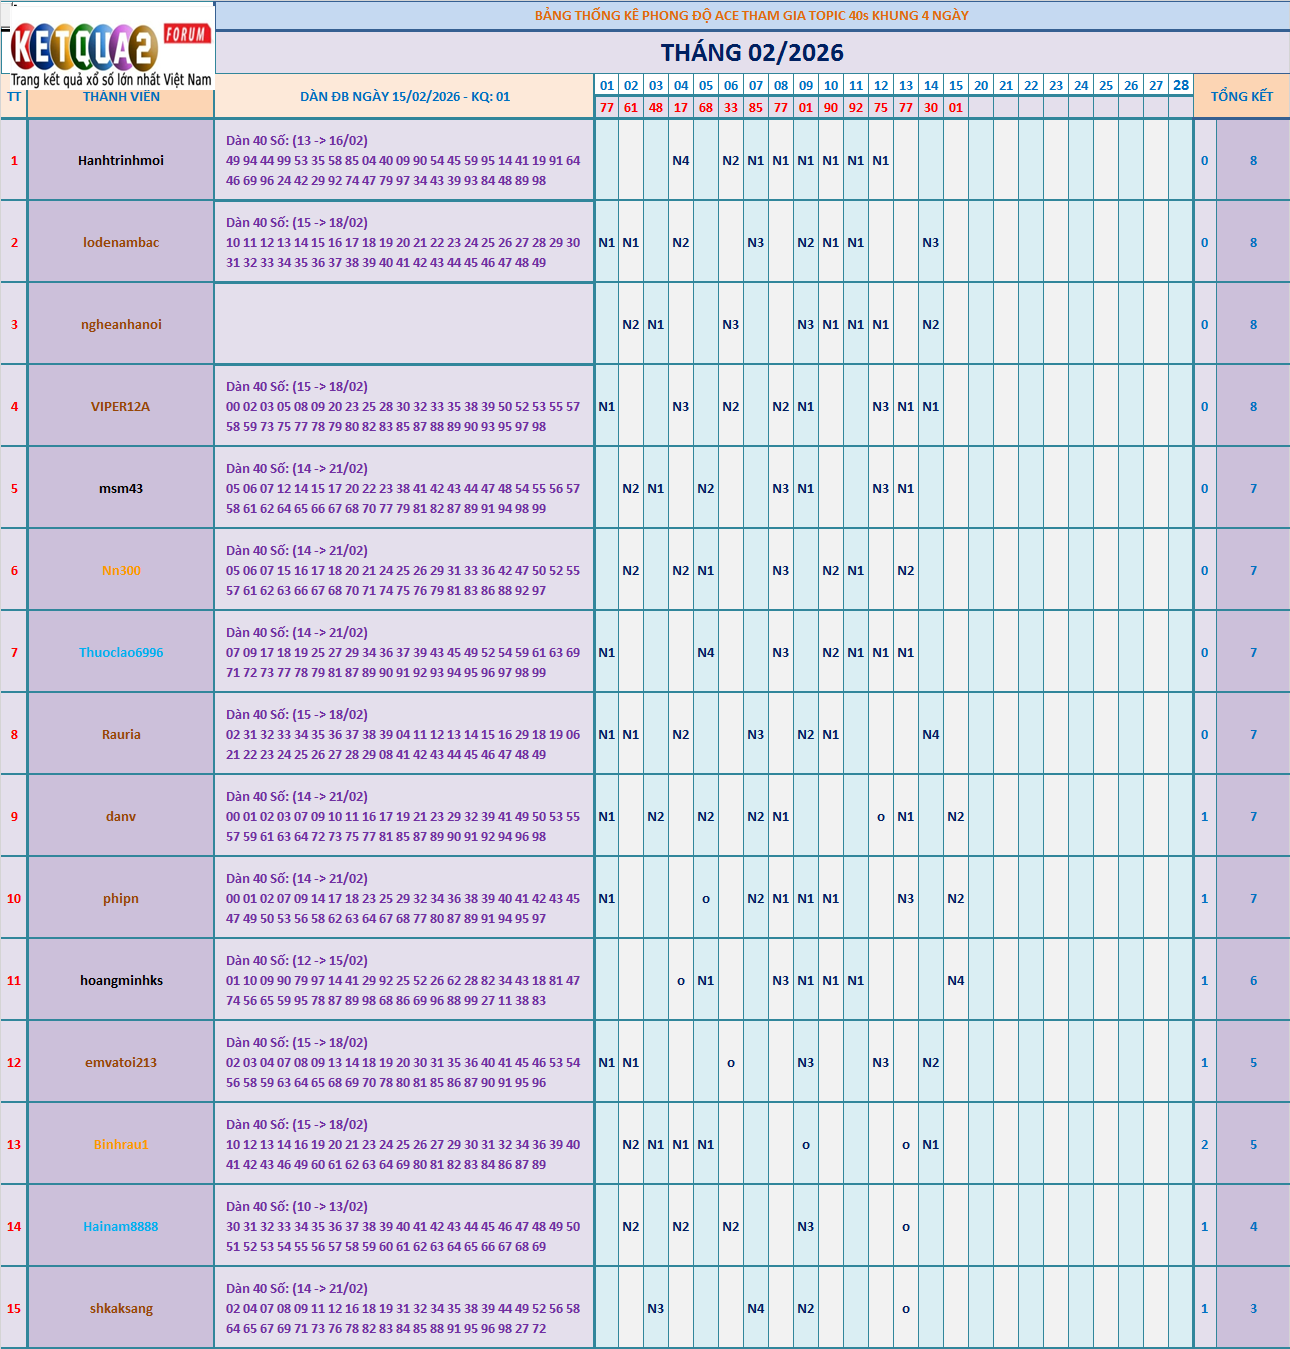1290x1349 pixels.
Task: Click the day 15 column header
Action: (956, 86)
